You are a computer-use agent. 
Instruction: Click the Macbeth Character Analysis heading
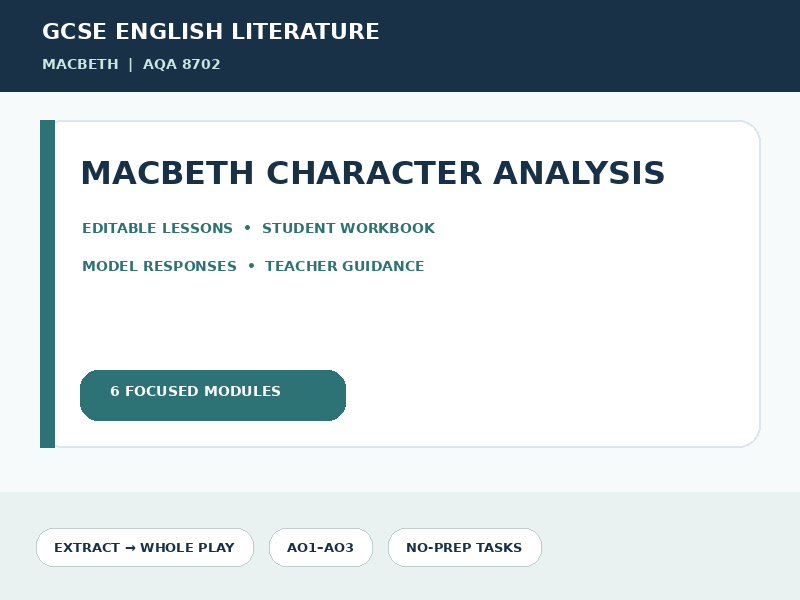point(373,173)
